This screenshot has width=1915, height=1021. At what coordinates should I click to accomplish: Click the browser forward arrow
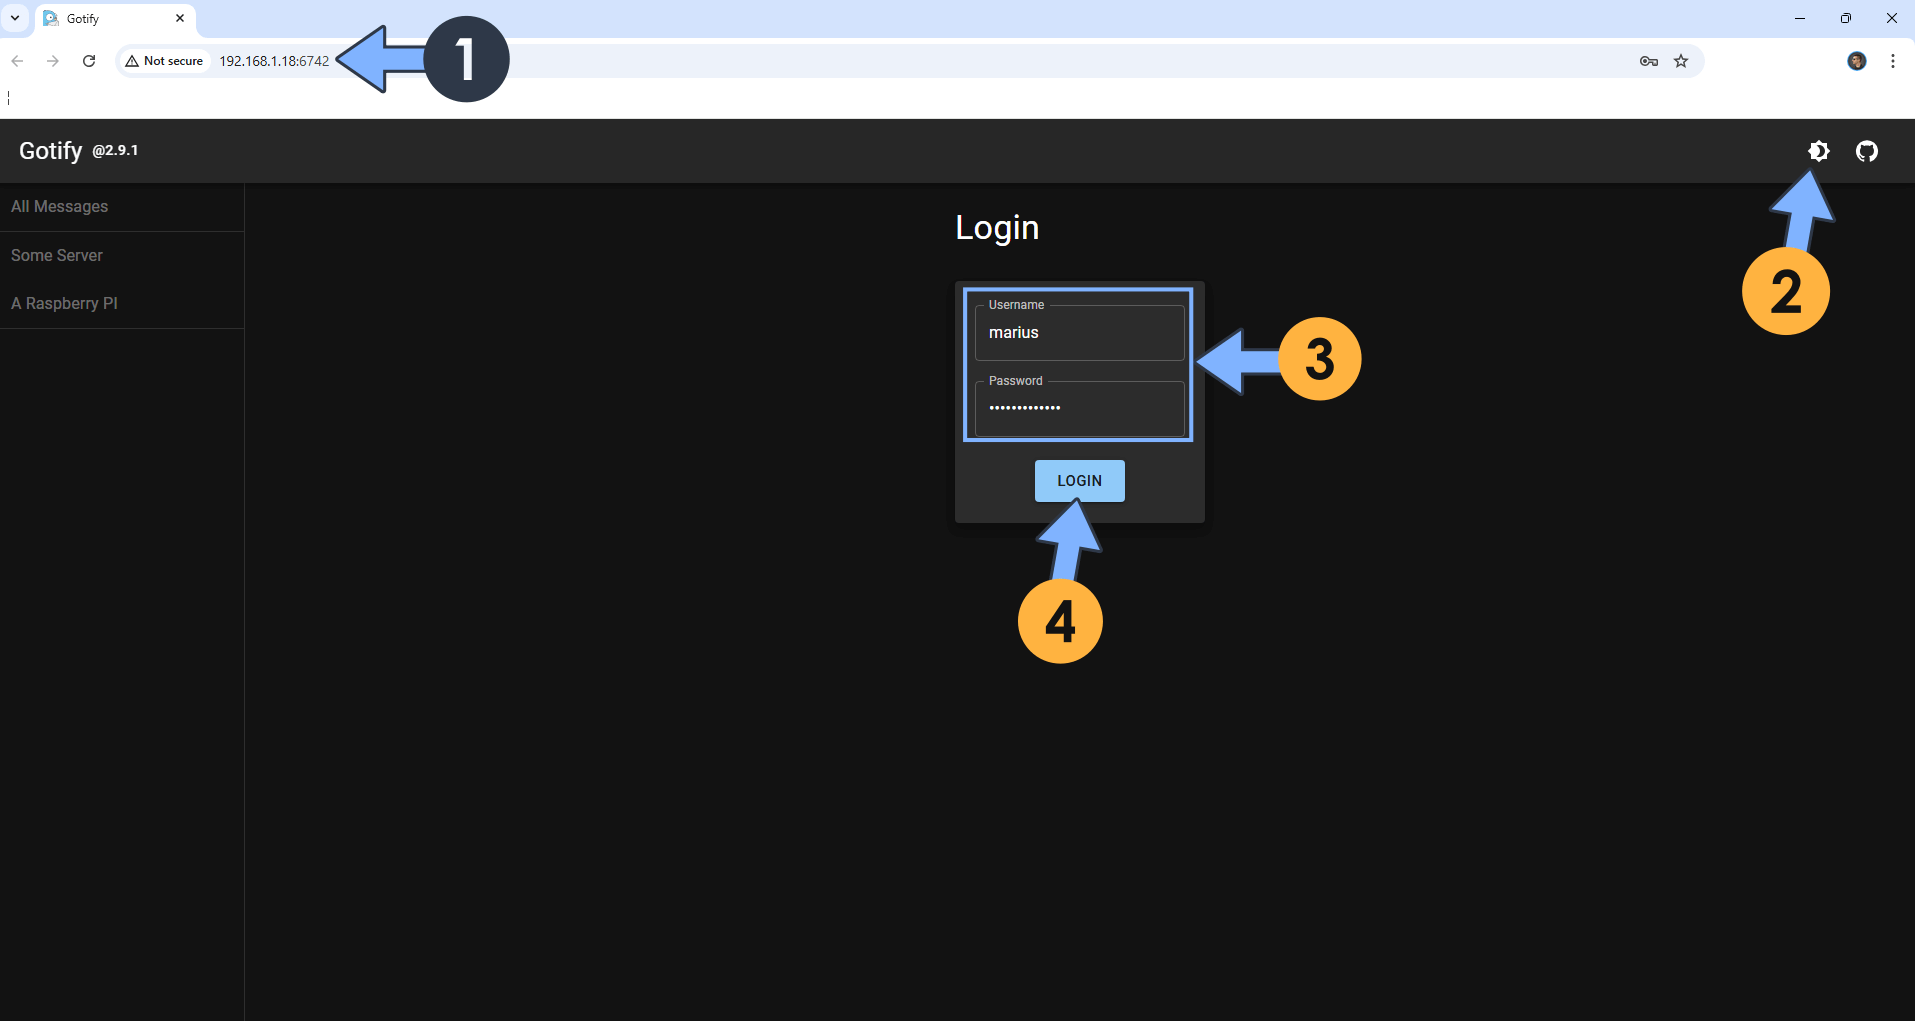click(53, 61)
